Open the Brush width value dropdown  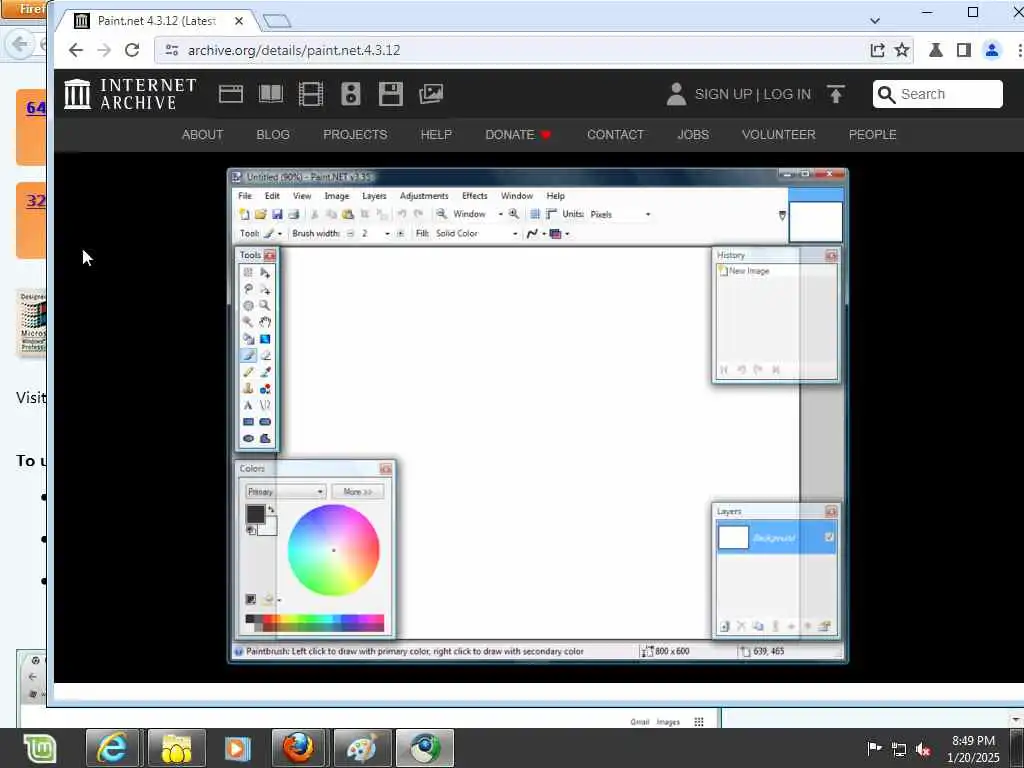(x=387, y=233)
